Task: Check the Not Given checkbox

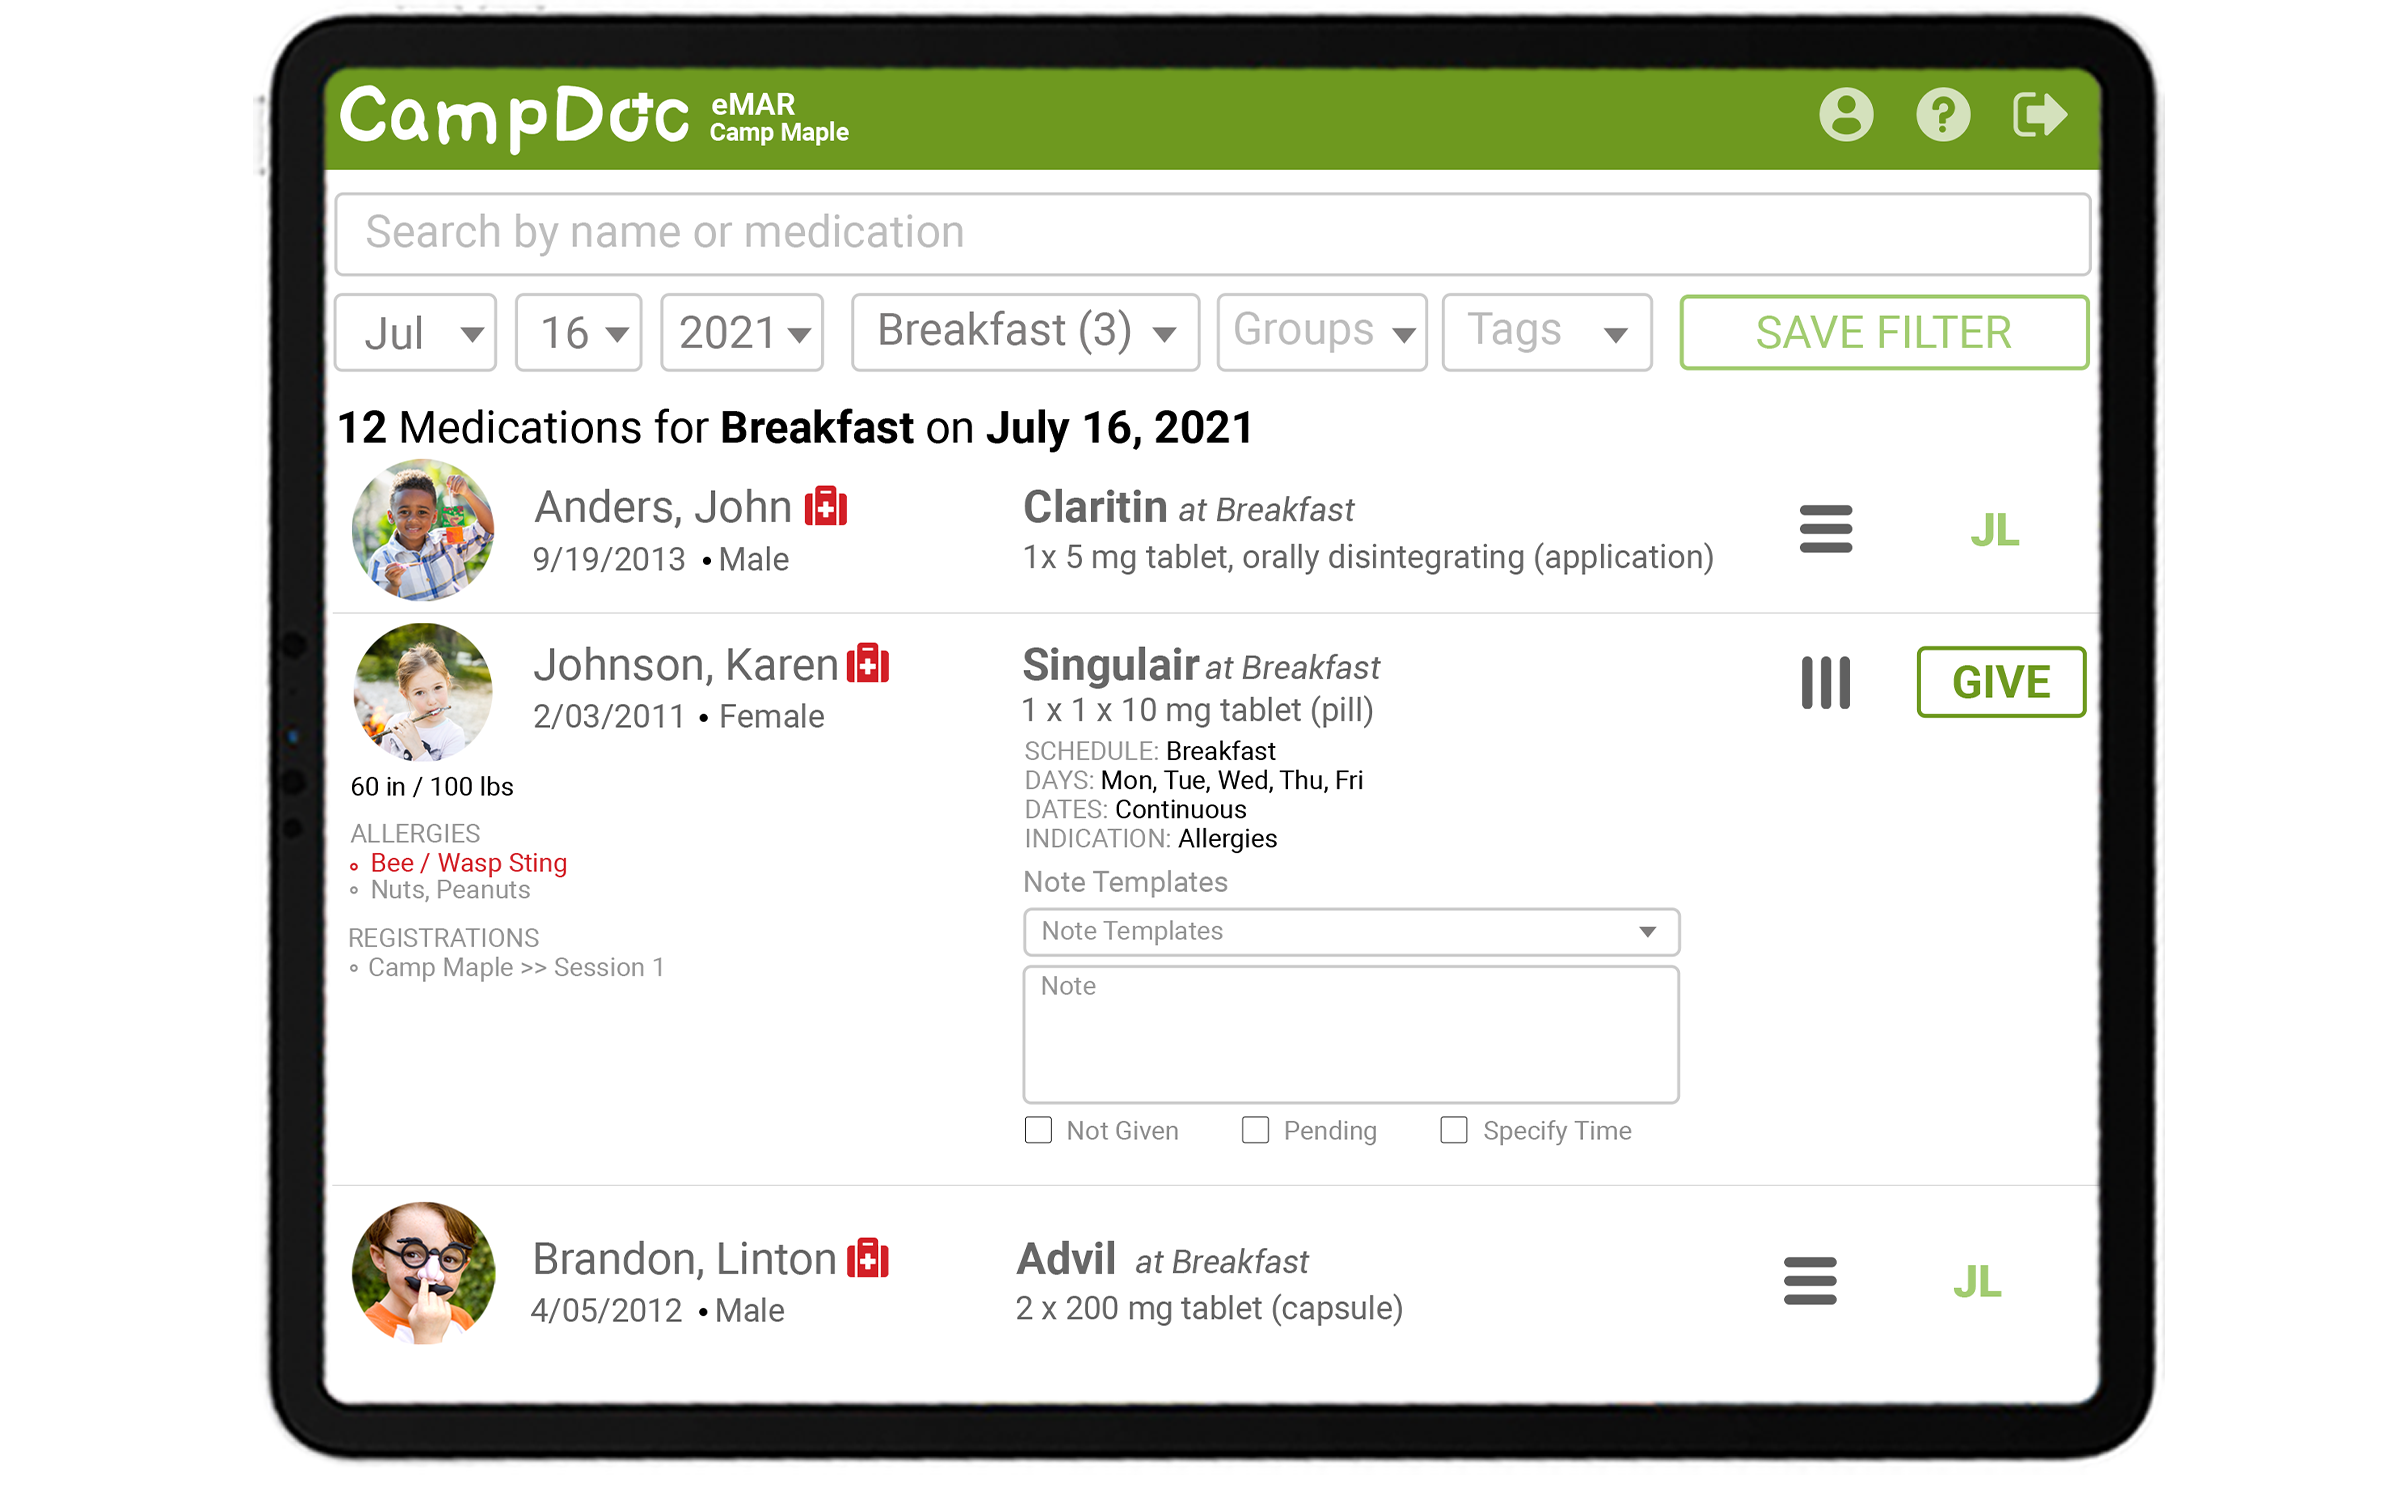Action: [1038, 1130]
